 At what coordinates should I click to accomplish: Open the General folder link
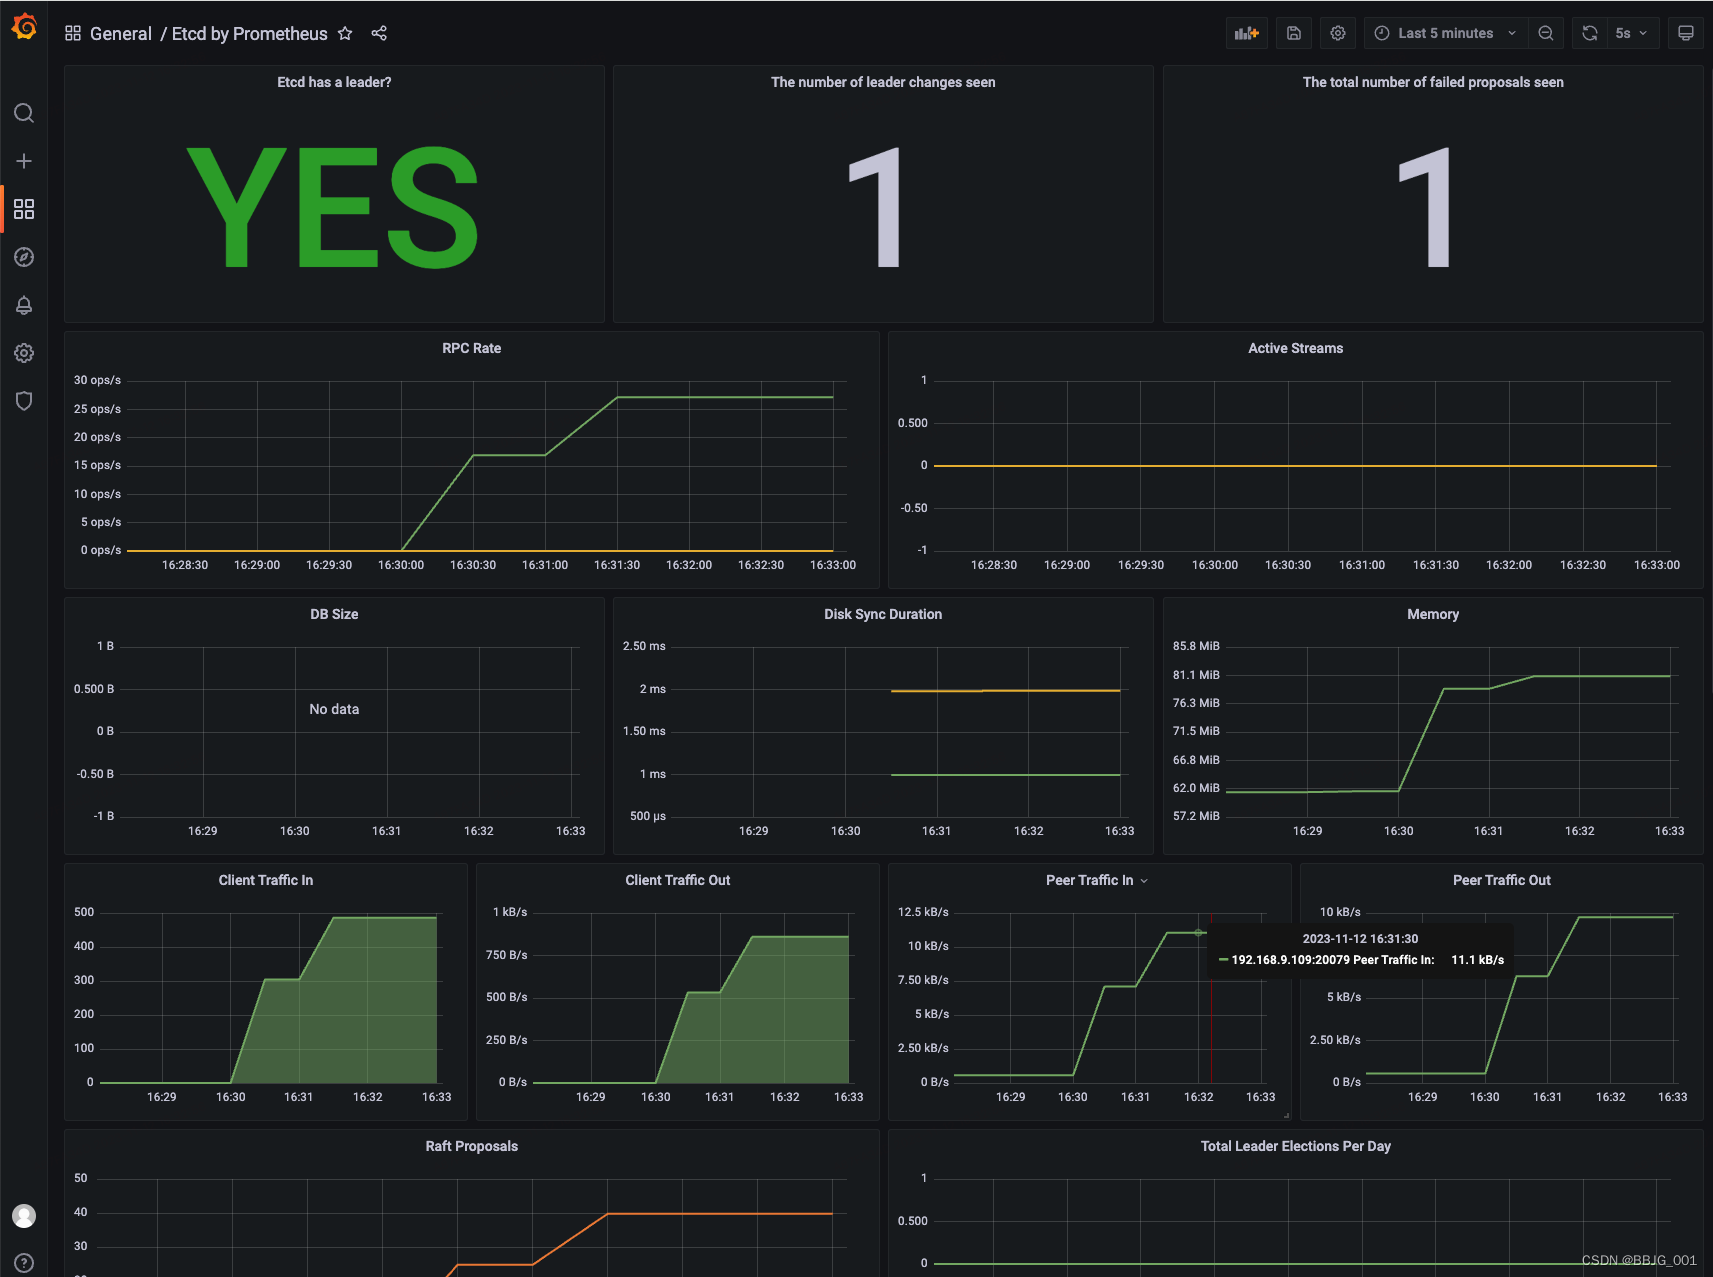click(121, 34)
